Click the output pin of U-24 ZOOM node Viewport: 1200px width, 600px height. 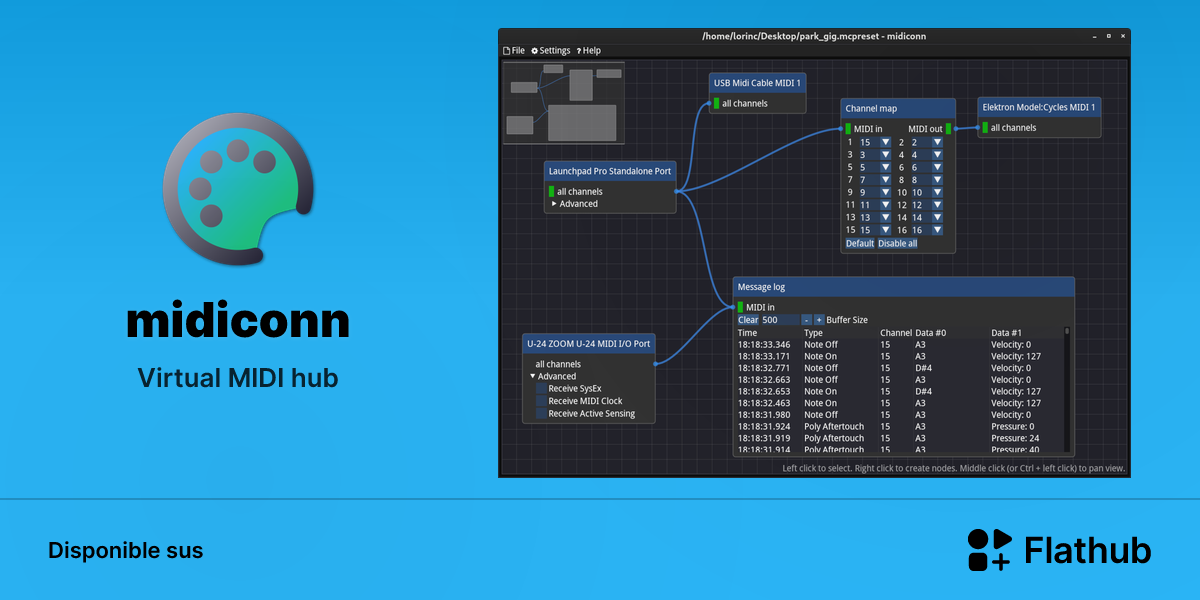tap(656, 364)
